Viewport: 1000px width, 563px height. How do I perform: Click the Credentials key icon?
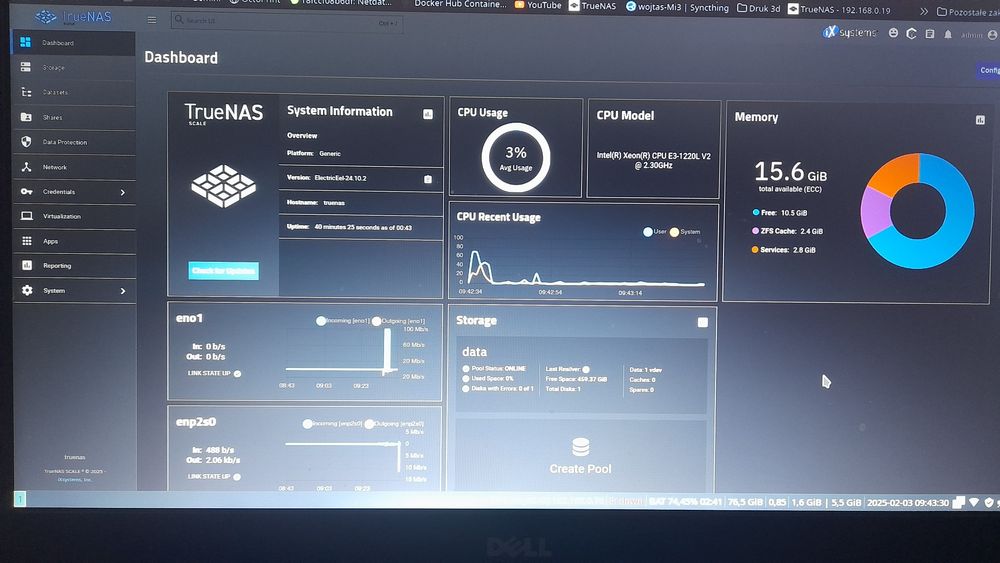pos(26,191)
